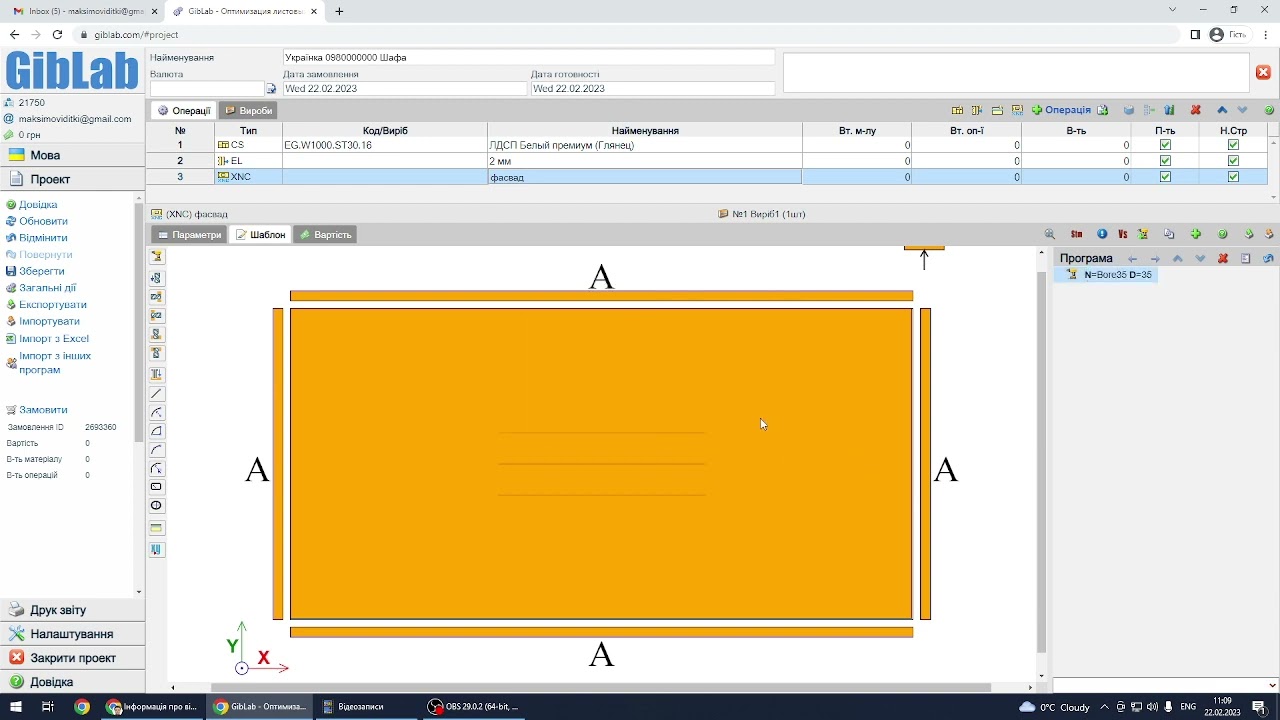Close message panel with red X button

point(1263,73)
